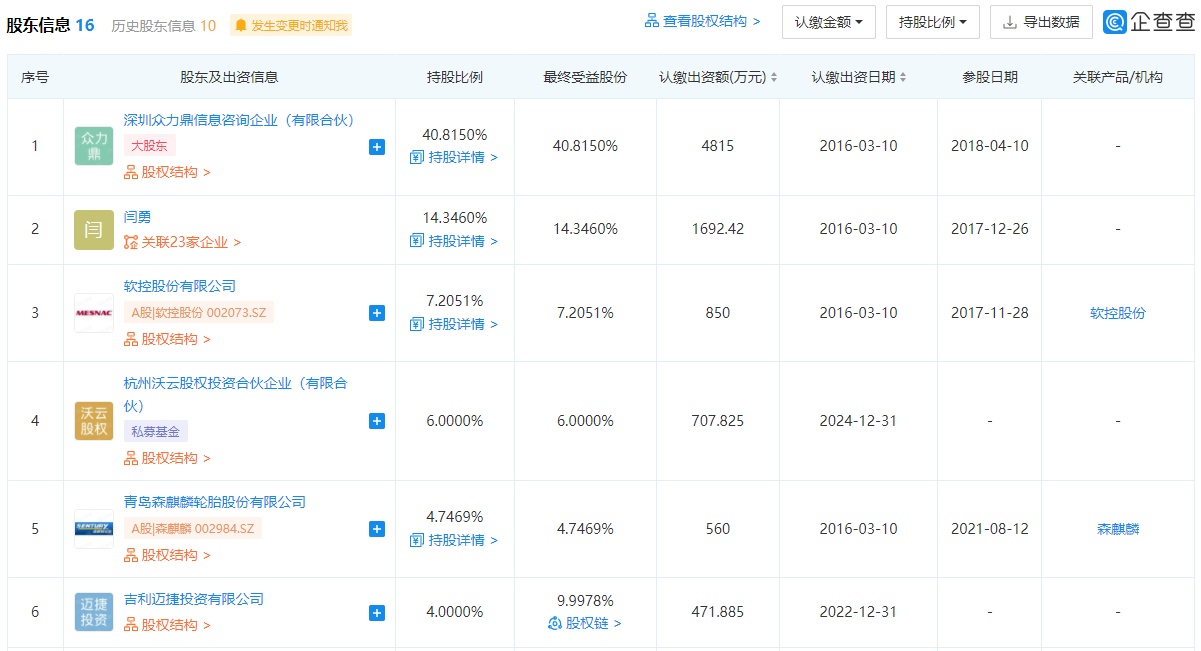
Task: Click the 沃云股权 company logo icon
Action: pos(94,421)
